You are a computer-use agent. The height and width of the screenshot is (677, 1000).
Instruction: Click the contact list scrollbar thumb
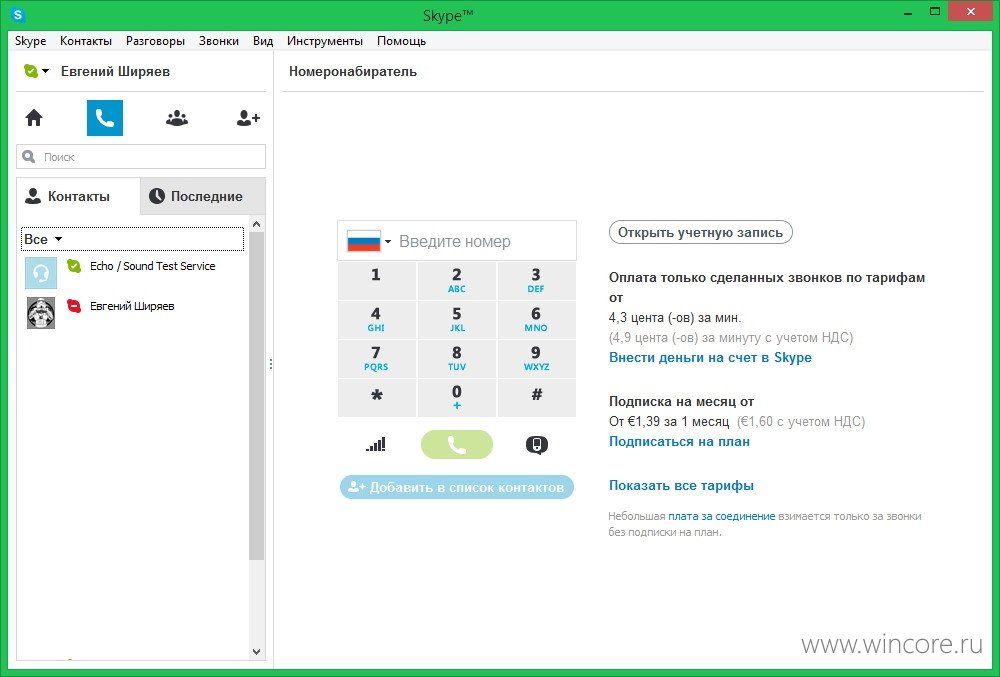click(256, 395)
